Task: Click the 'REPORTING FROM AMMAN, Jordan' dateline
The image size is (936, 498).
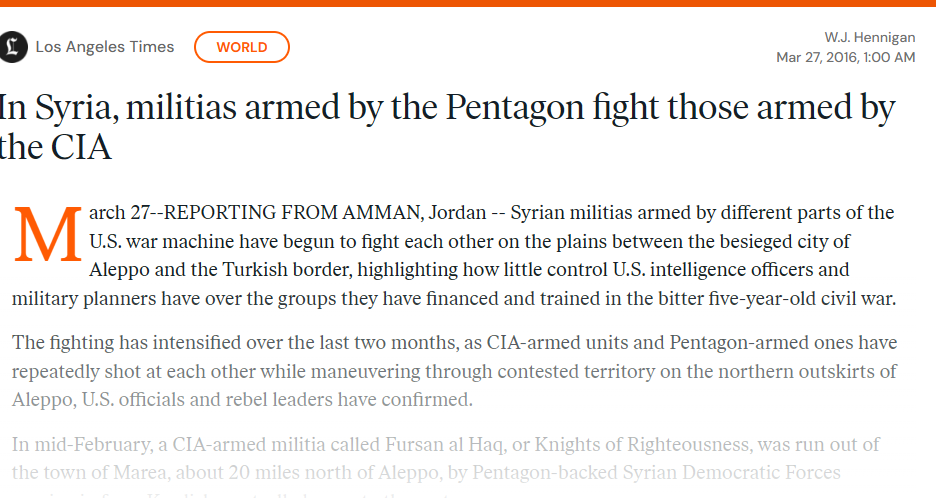Action: coord(326,213)
